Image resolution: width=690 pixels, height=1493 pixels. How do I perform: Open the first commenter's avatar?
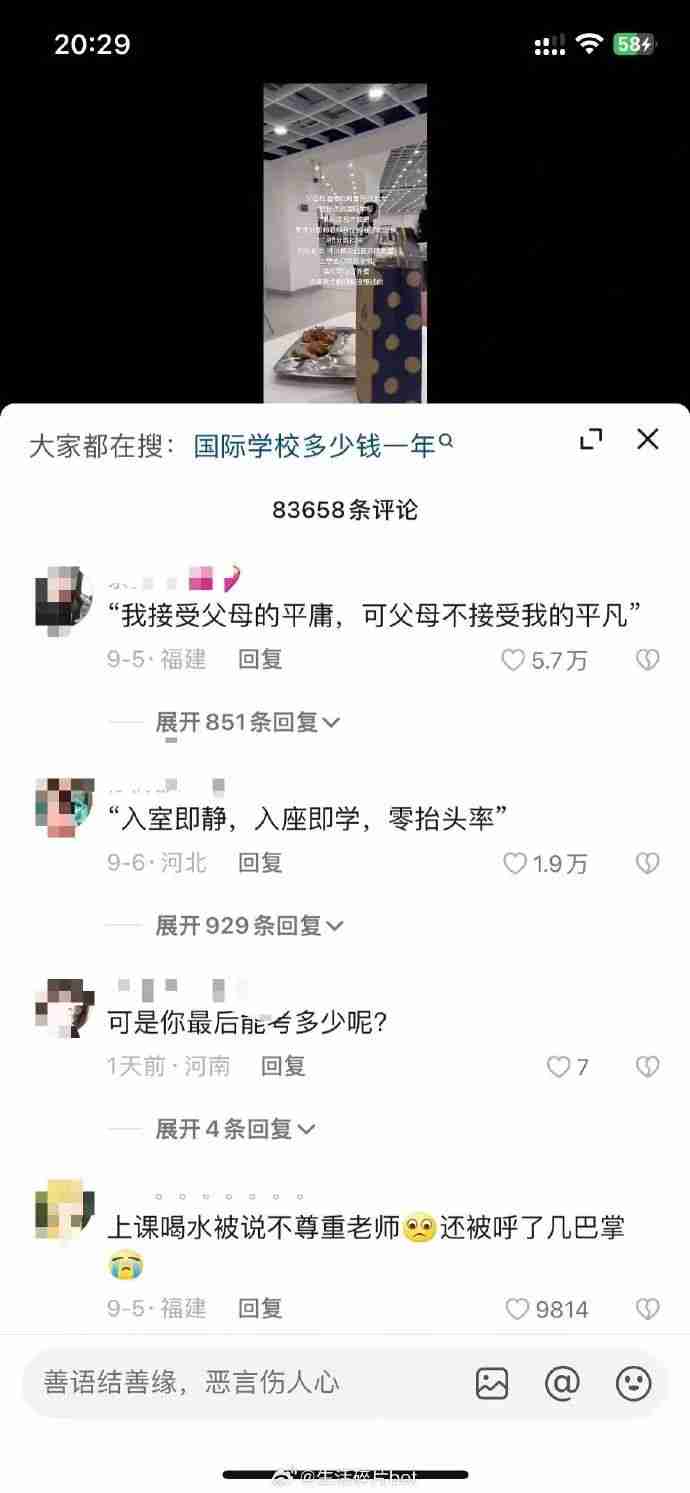(64, 596)
